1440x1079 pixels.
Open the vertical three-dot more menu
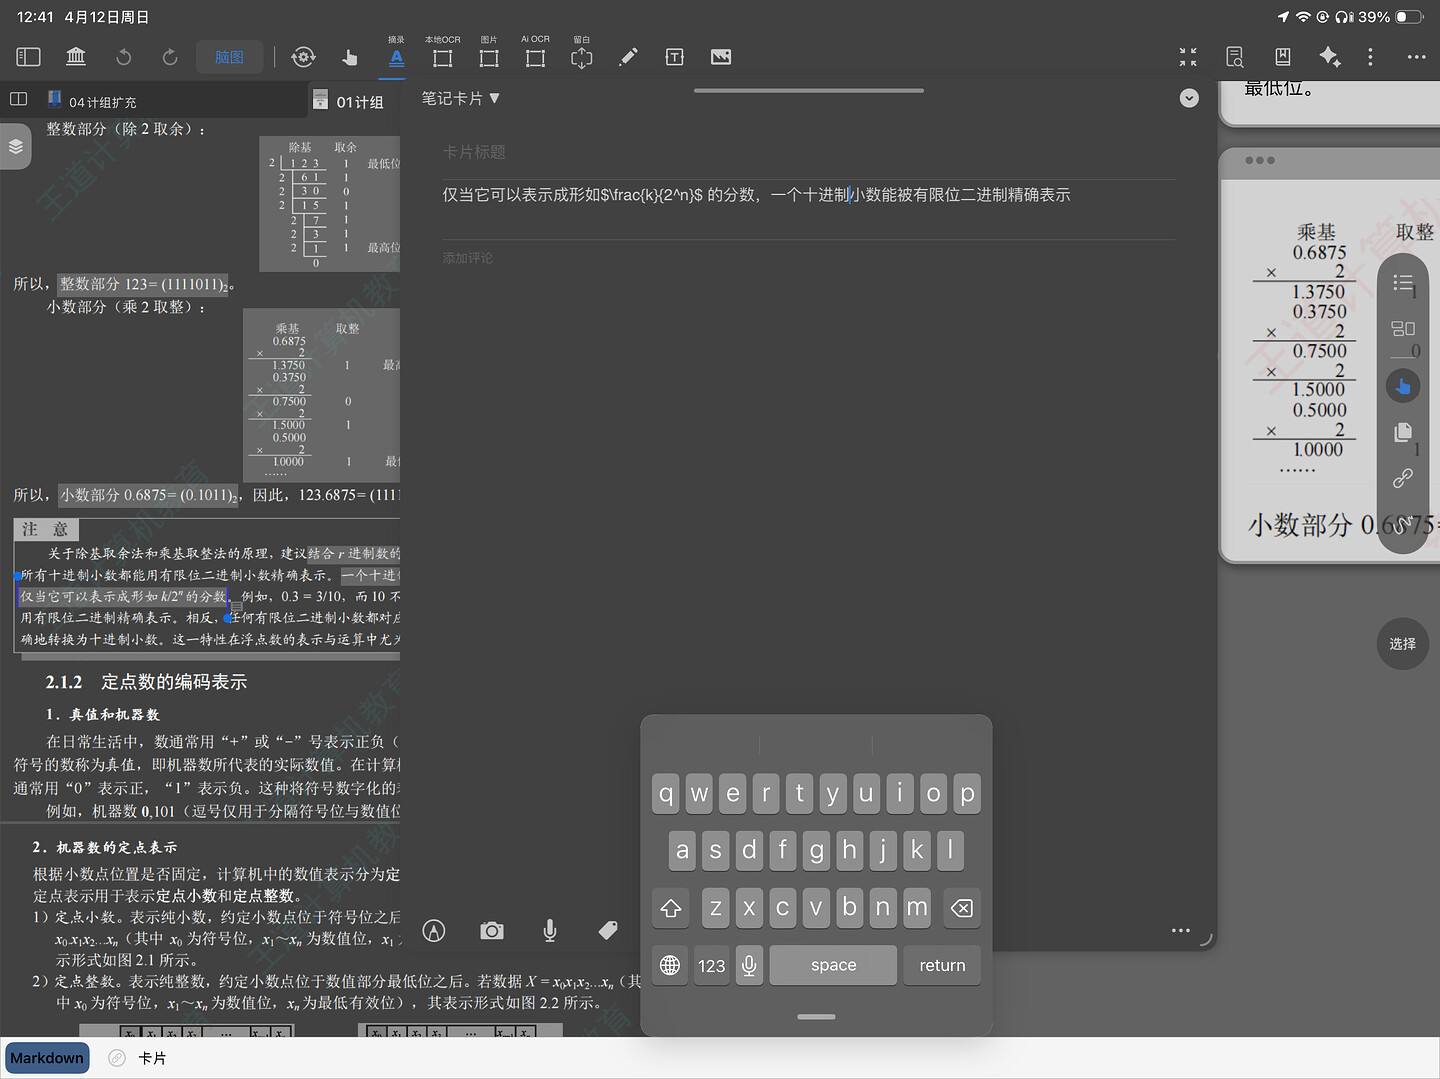1370,57
